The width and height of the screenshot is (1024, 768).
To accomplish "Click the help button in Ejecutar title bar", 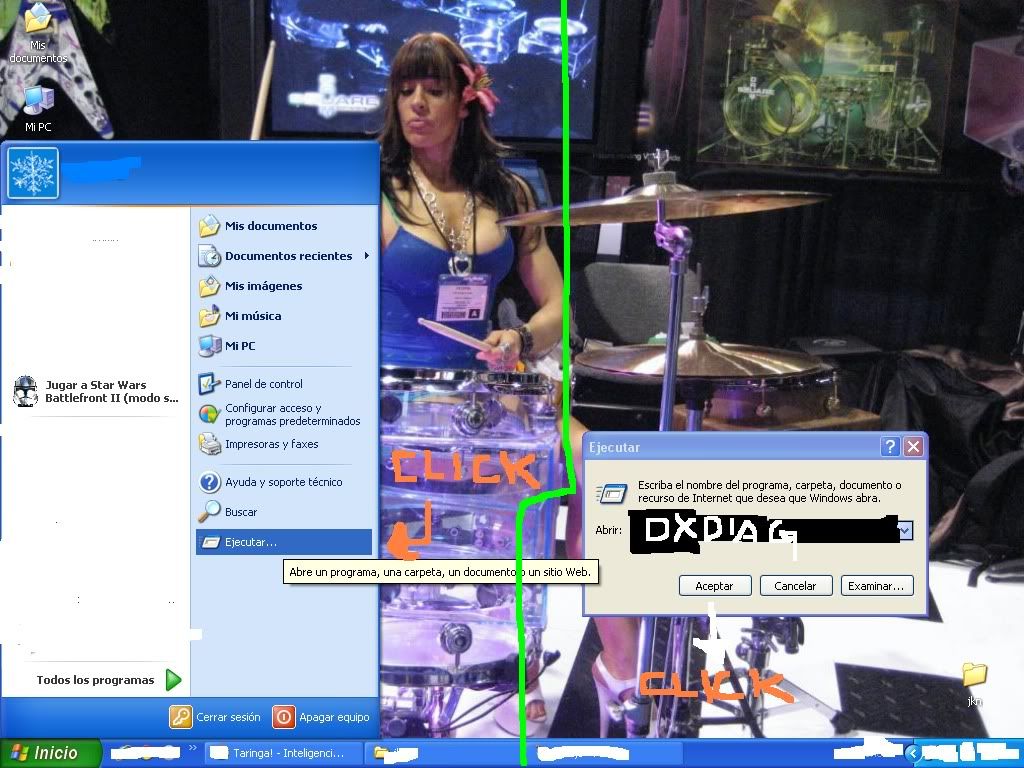I will pyautogui.click(x=890, y=447).
